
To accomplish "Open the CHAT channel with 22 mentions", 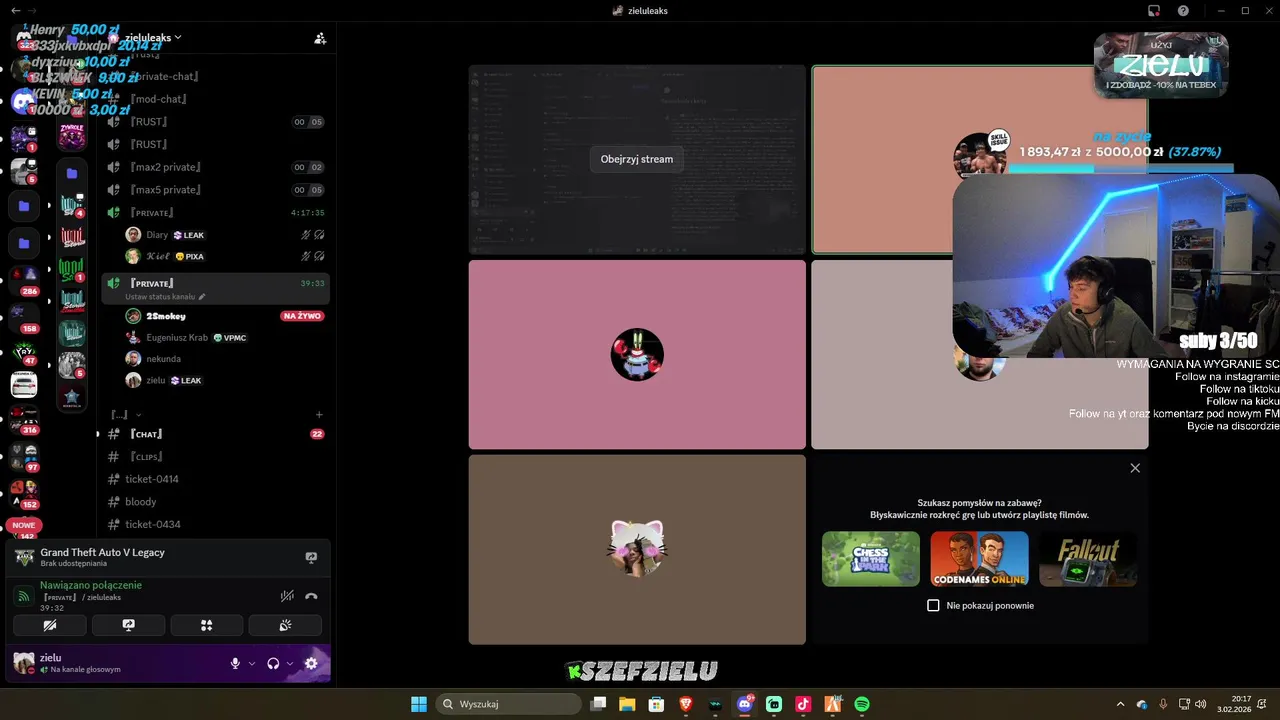I will pos(215,434).
